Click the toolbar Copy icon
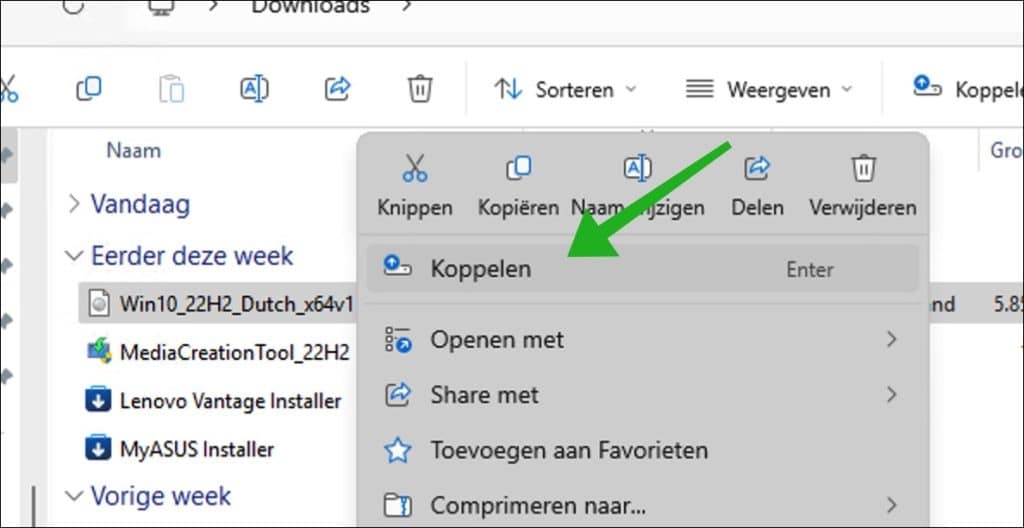This screenshot has width=1024, height=528. pyautogui.click(x=89, y=88)
